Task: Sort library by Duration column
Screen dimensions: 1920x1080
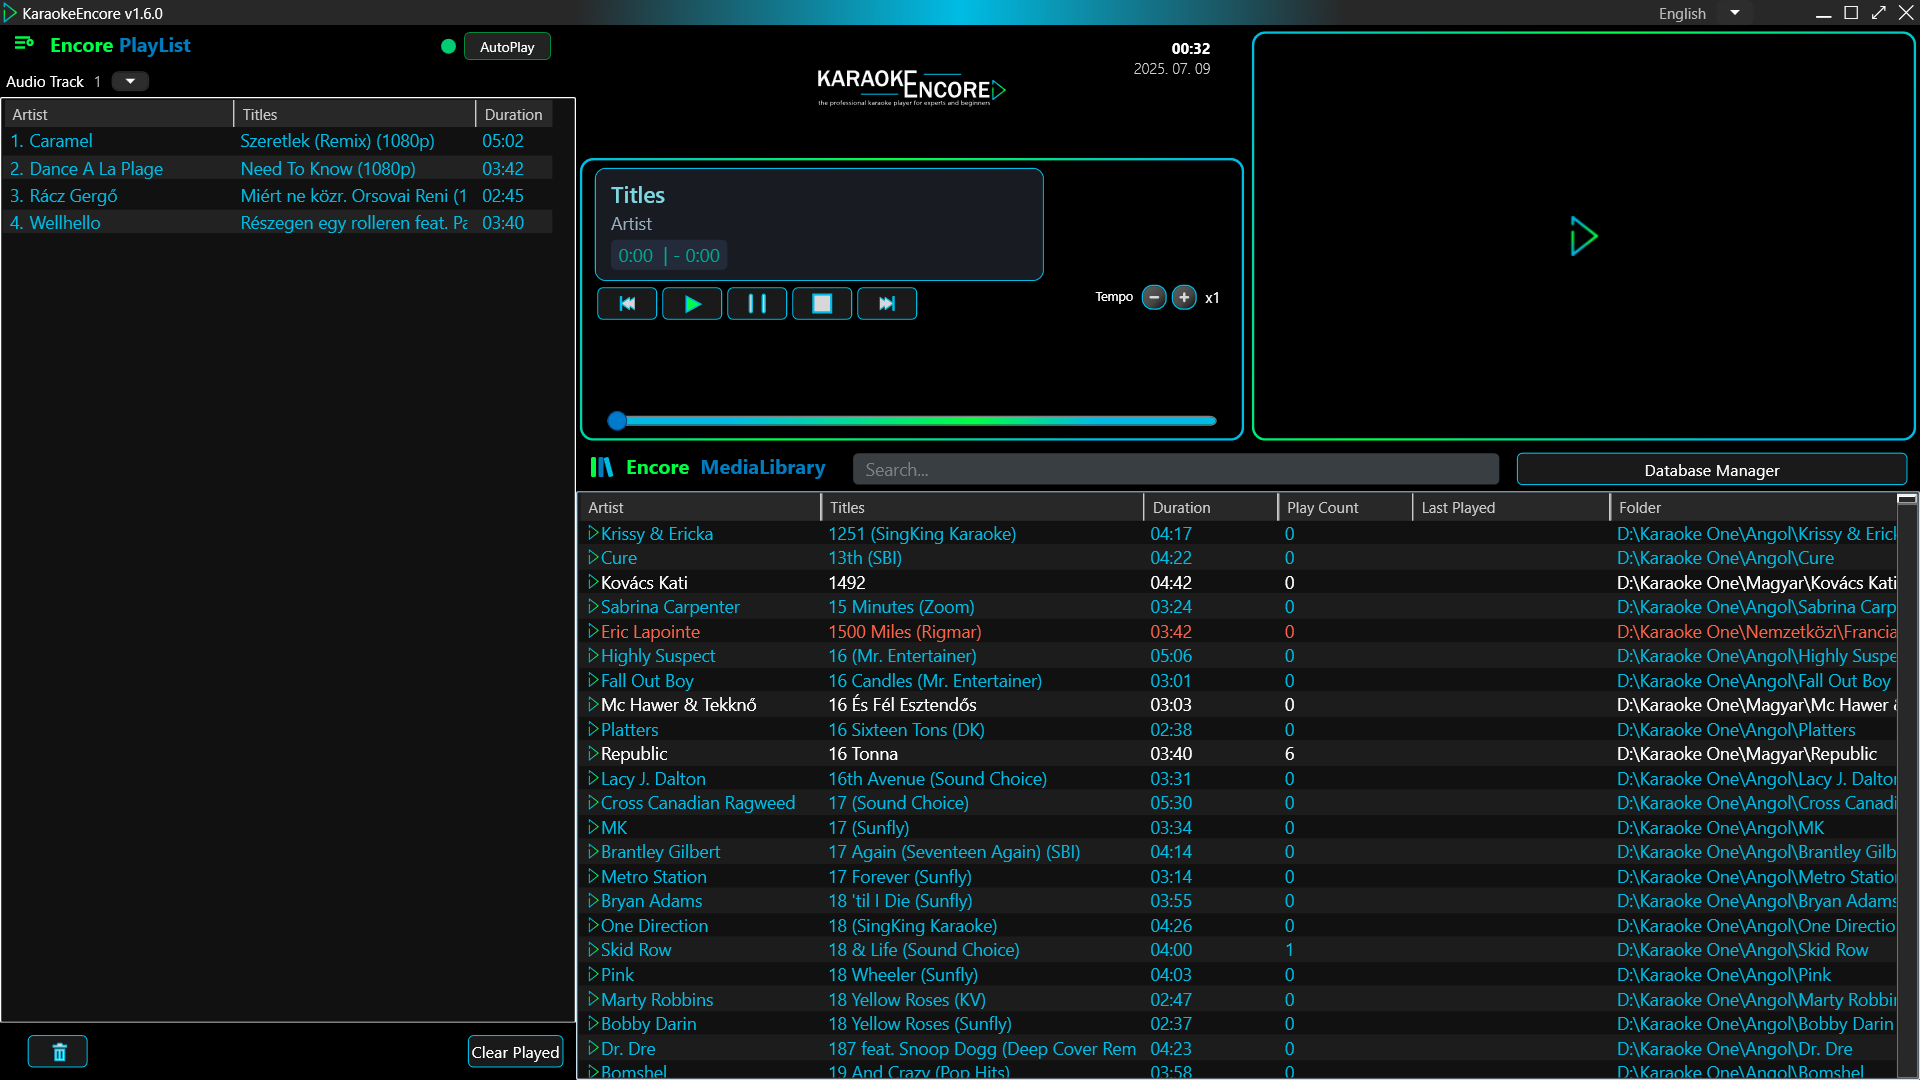Action: [x=1211, y=508]
